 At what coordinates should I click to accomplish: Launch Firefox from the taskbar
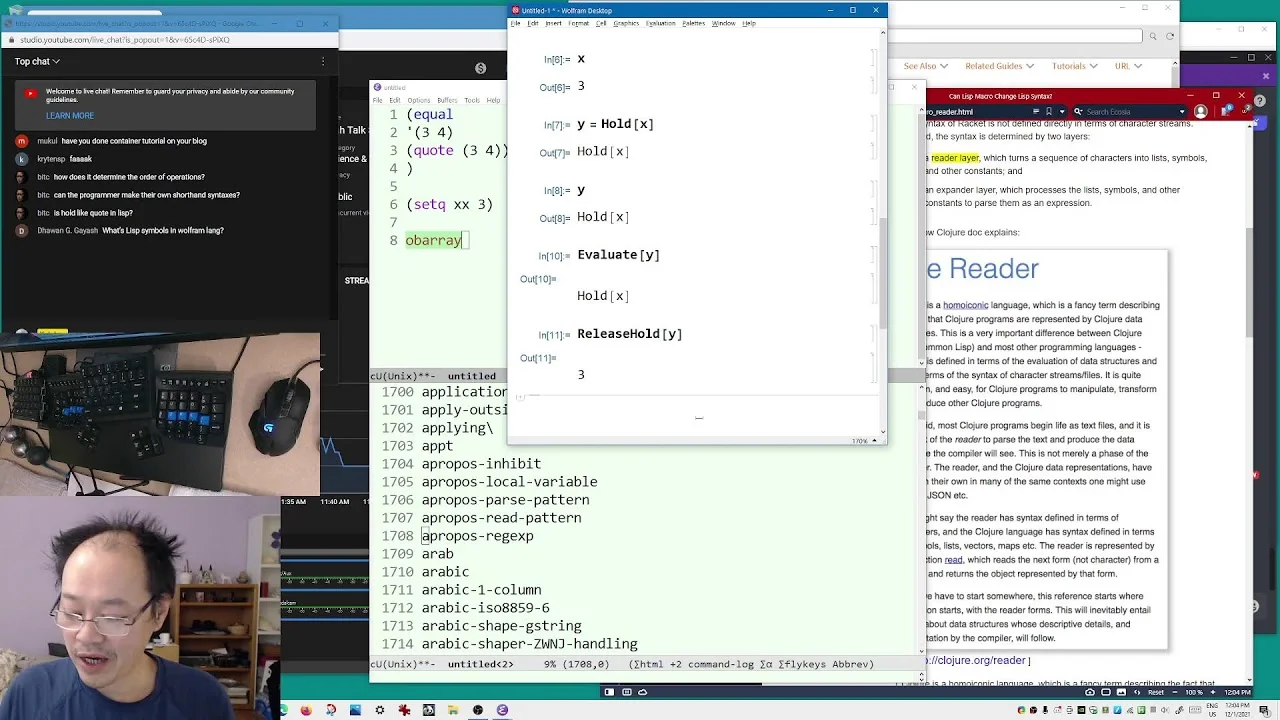(x=306, y=710)
